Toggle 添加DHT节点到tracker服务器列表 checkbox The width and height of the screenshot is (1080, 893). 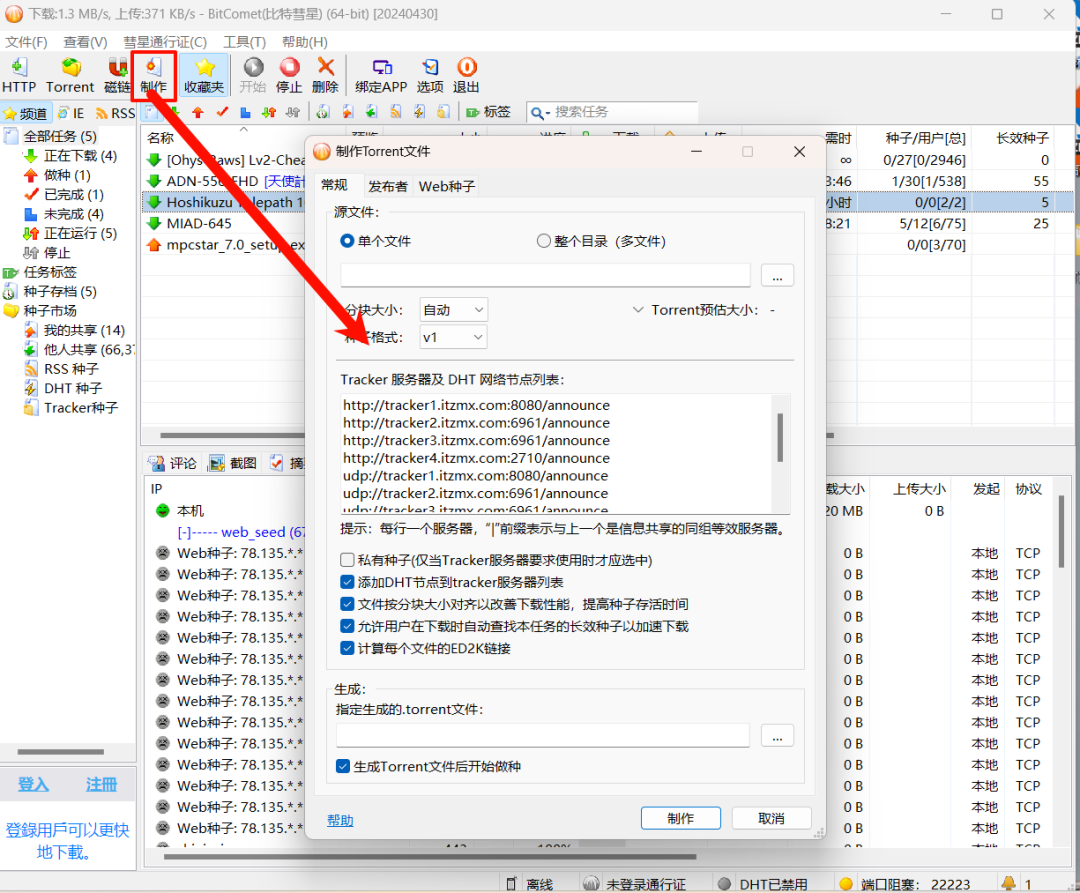(x=348, y=582)
